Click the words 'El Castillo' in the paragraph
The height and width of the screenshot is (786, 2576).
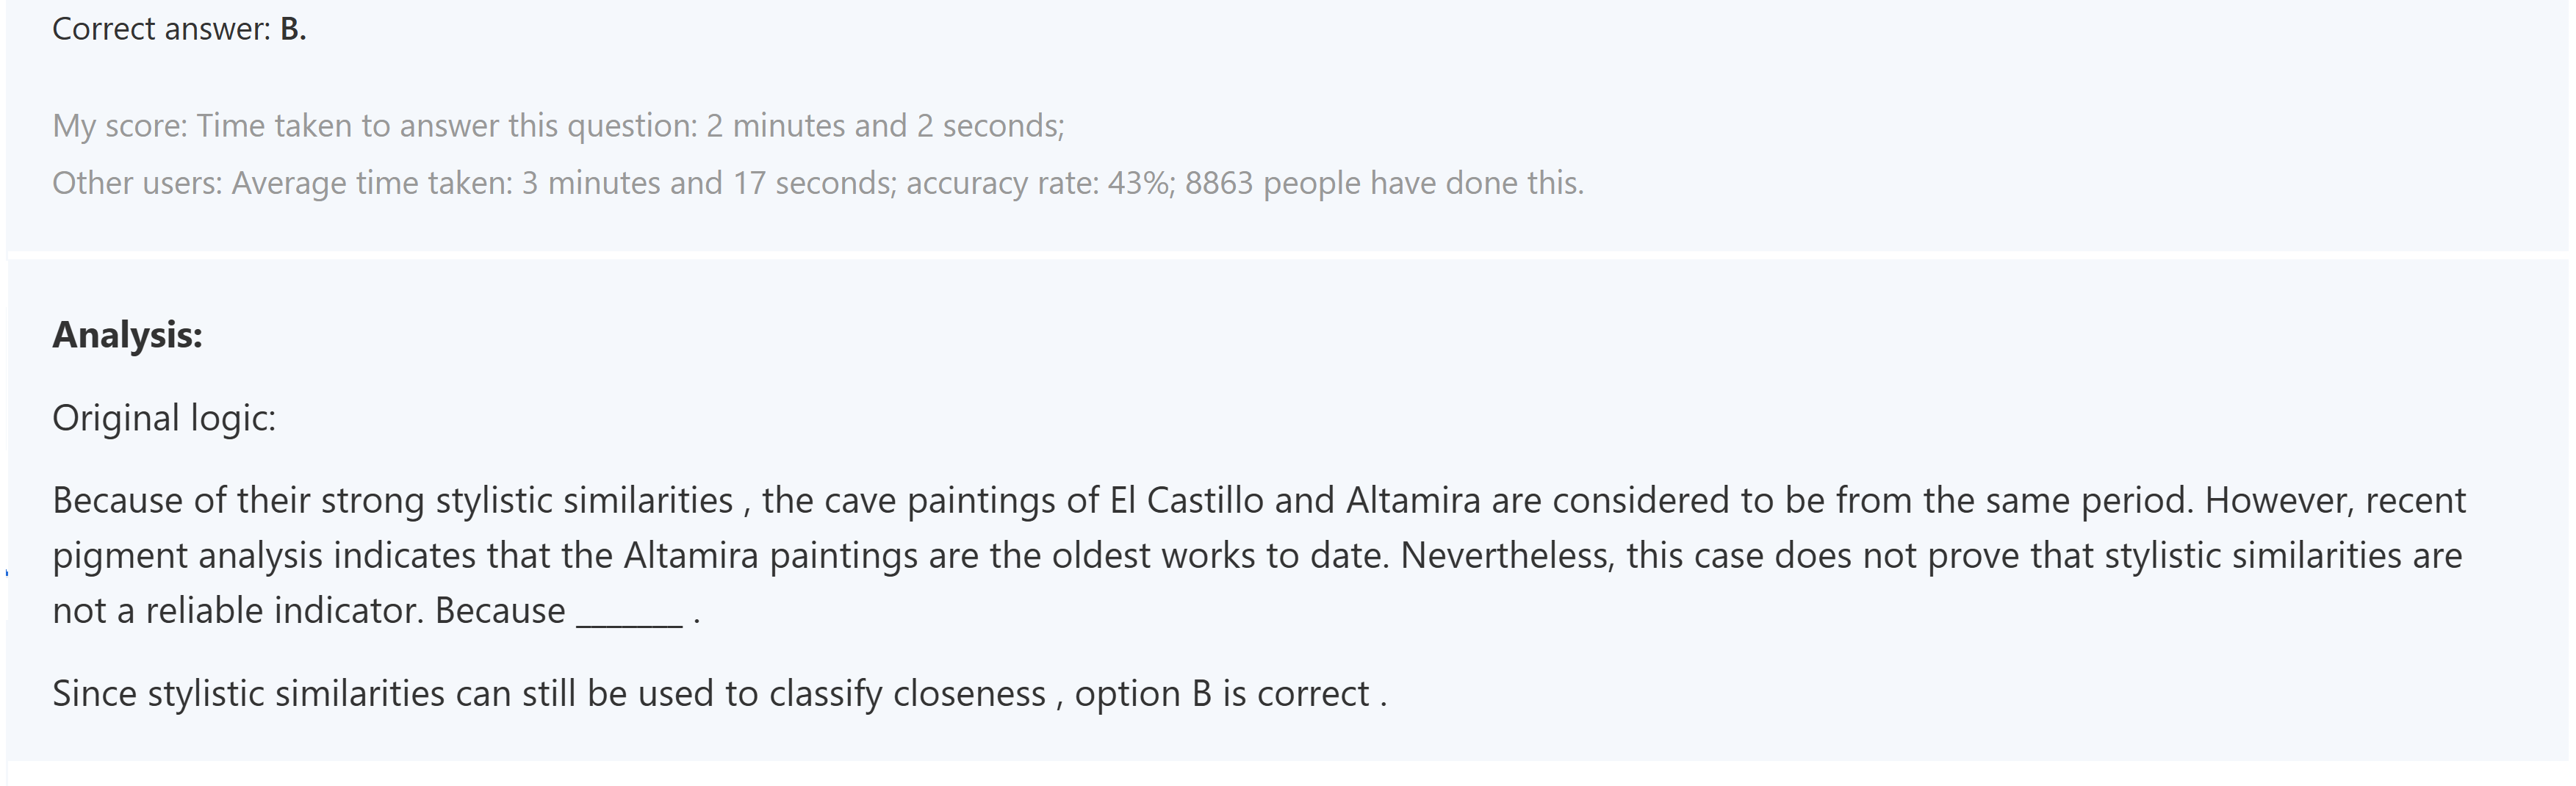[x=1186, y=500]
